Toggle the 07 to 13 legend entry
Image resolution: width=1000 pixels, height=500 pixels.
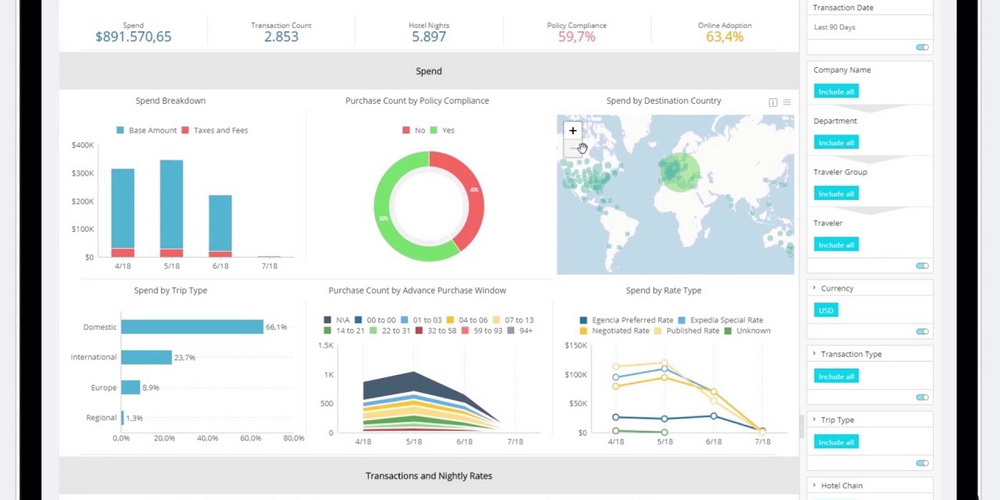513,320
